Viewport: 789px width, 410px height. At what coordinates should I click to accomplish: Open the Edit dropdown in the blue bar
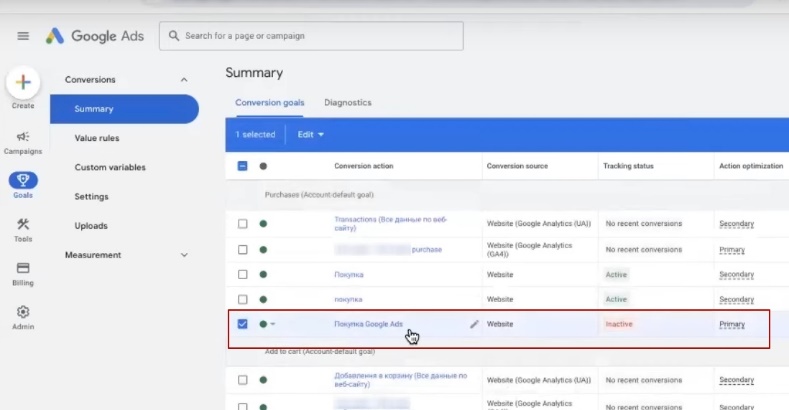point(311,134)
